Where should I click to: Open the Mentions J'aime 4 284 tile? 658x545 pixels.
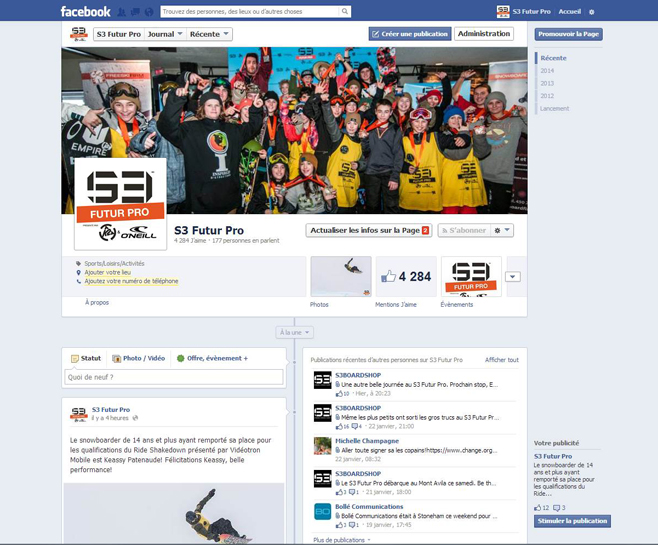coord(406,276)
